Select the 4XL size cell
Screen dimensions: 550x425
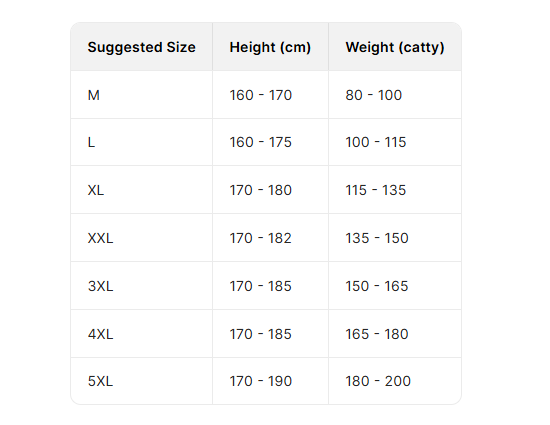pyautogui.click(x=141, y=334)
